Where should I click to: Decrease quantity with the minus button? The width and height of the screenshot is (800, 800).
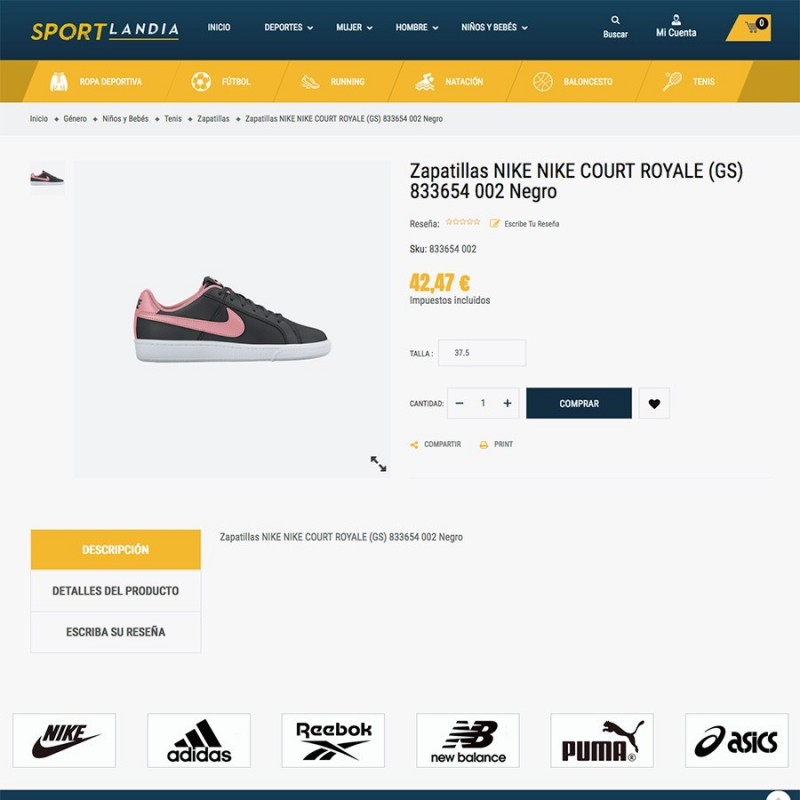(x=459, y=404)
